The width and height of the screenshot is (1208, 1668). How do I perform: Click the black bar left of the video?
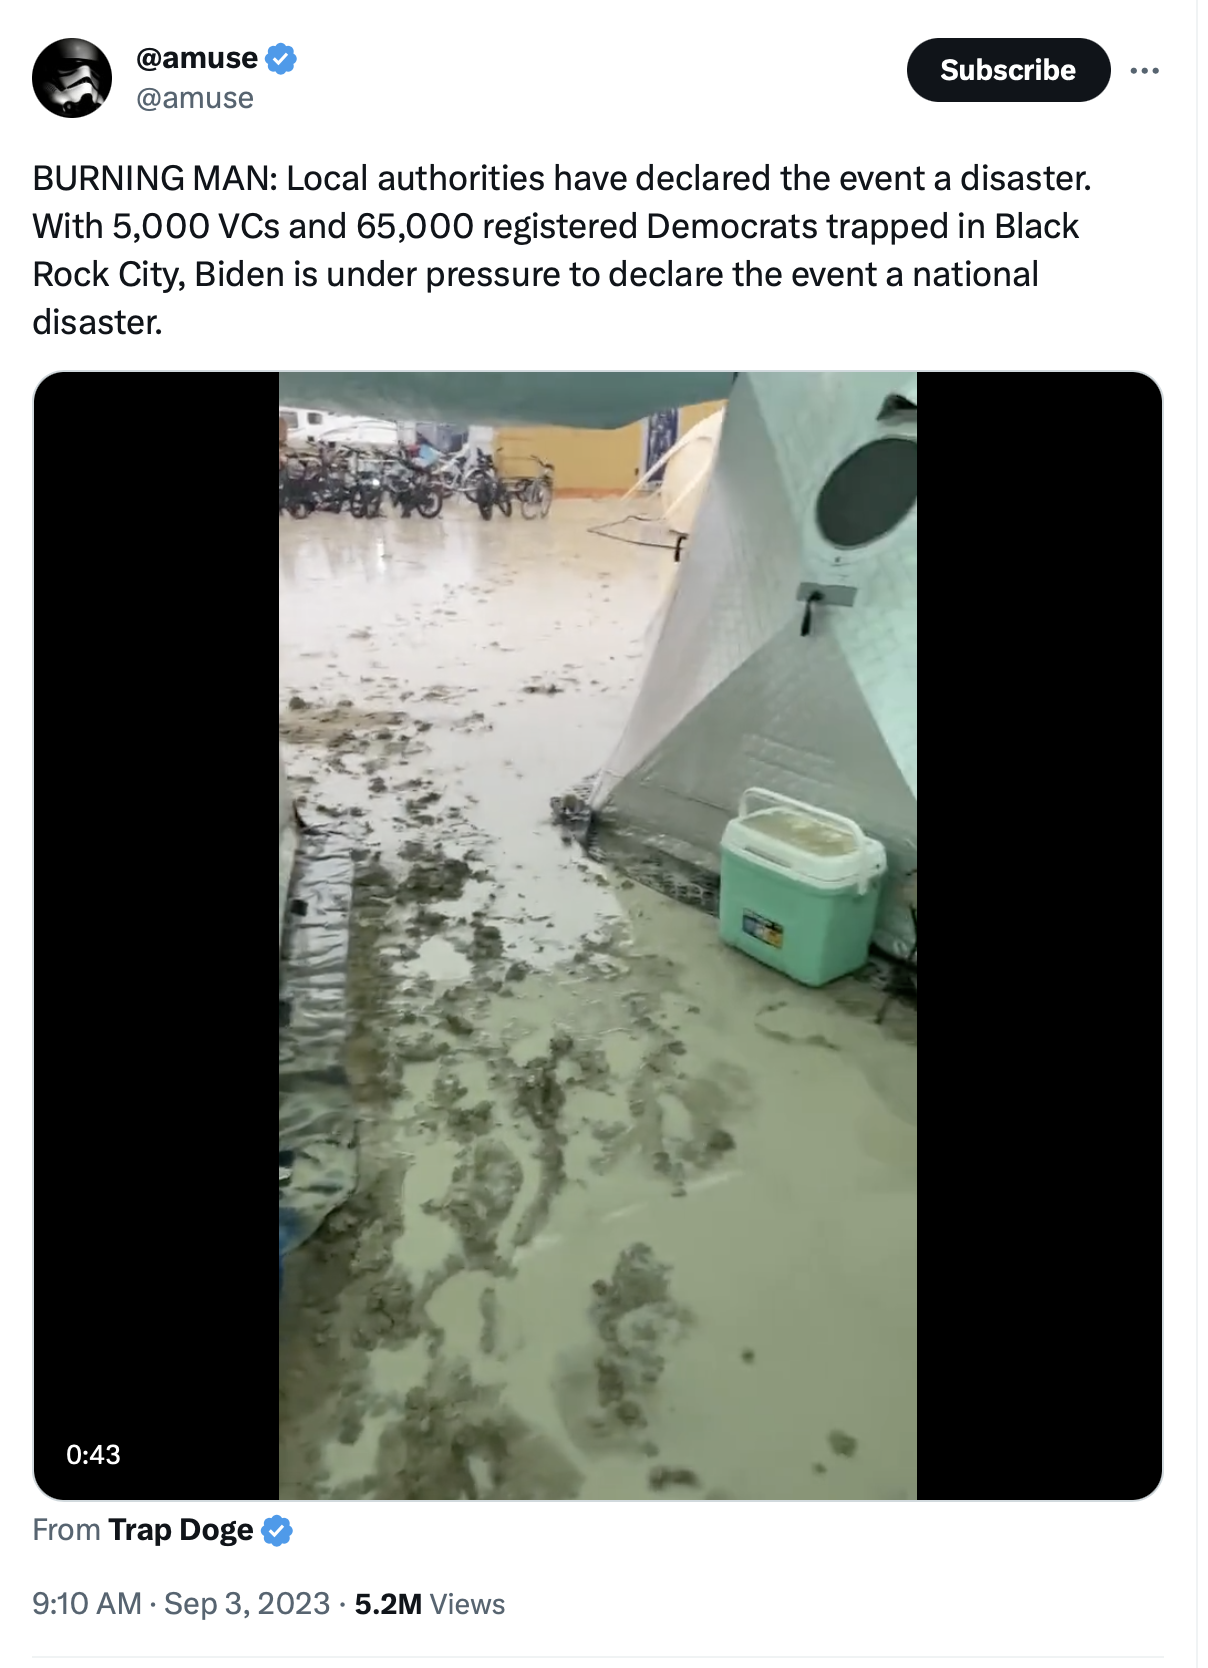coord(156,935)
